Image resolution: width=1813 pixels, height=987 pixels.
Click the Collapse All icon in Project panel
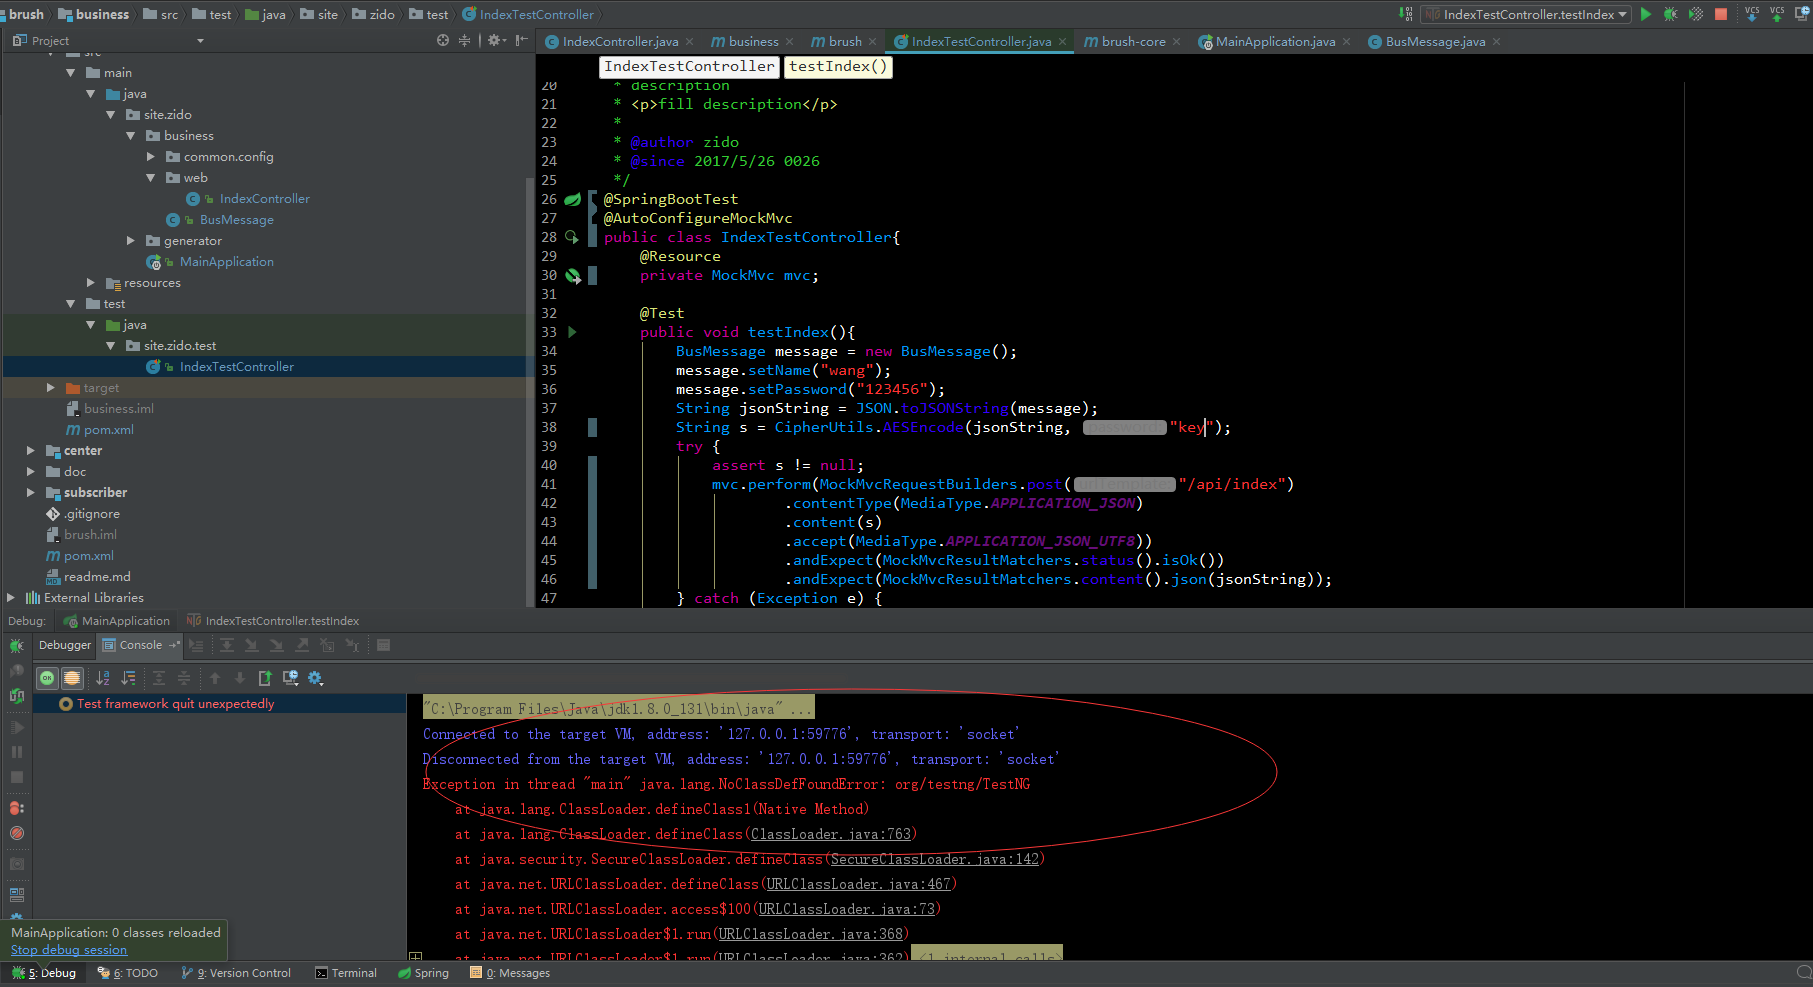464,40
